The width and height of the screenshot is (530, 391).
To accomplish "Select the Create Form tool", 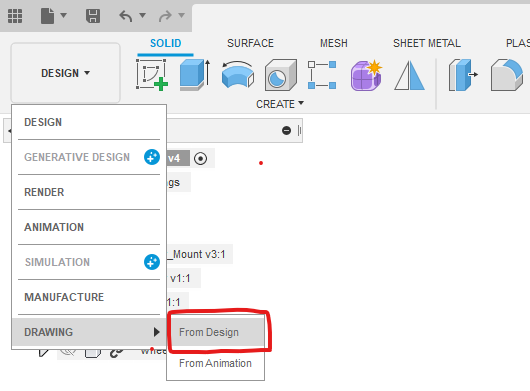I will click(366, 75).
